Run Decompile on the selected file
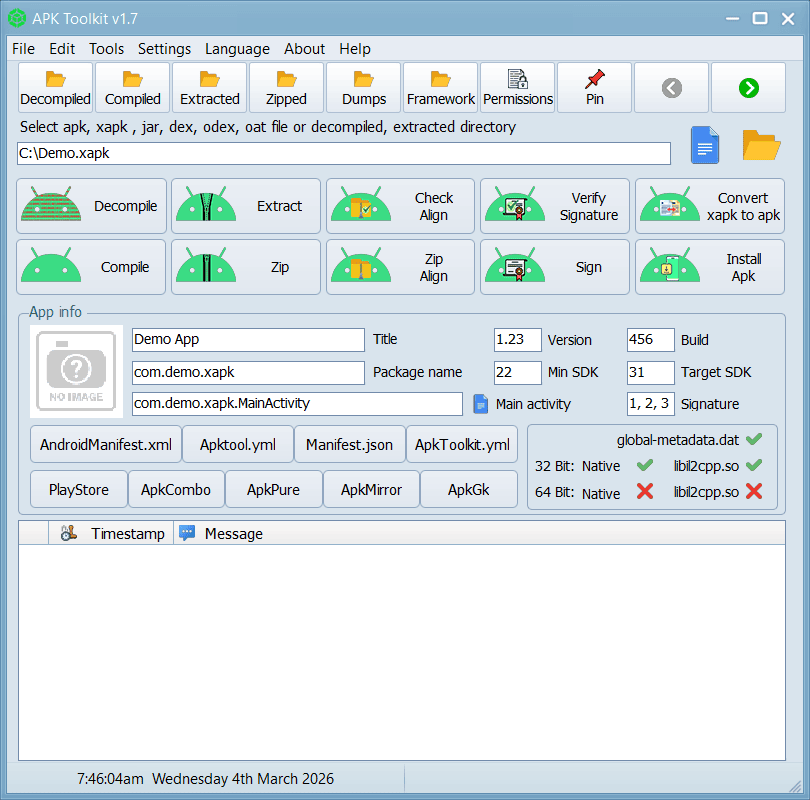This screenshot has height=800, width=810. [91, 206]
